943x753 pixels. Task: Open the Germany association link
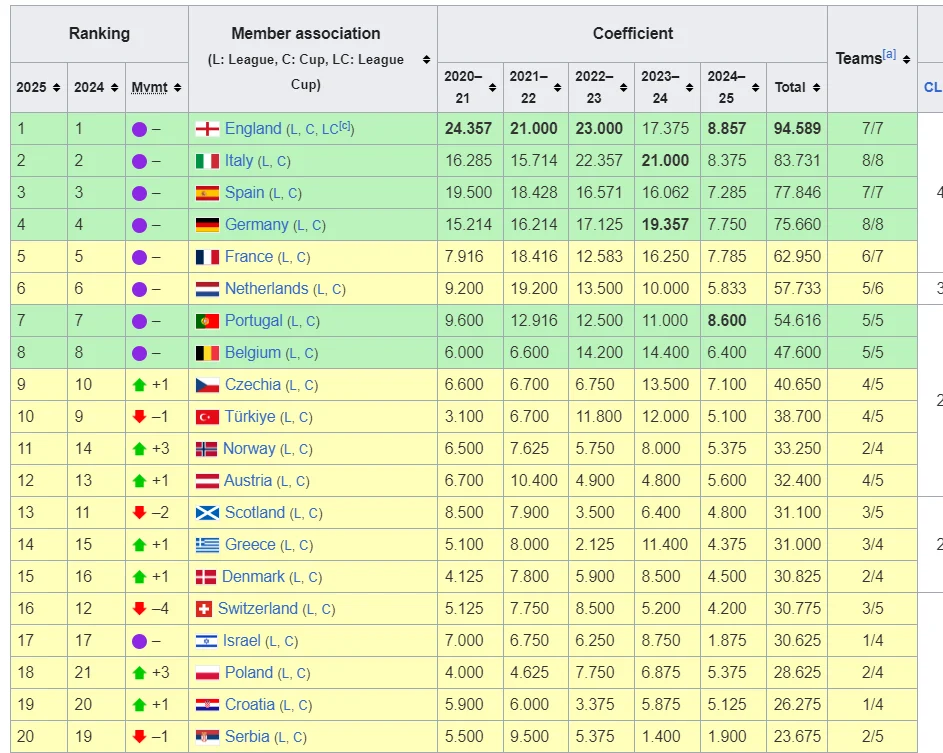[x=256, y=225]
